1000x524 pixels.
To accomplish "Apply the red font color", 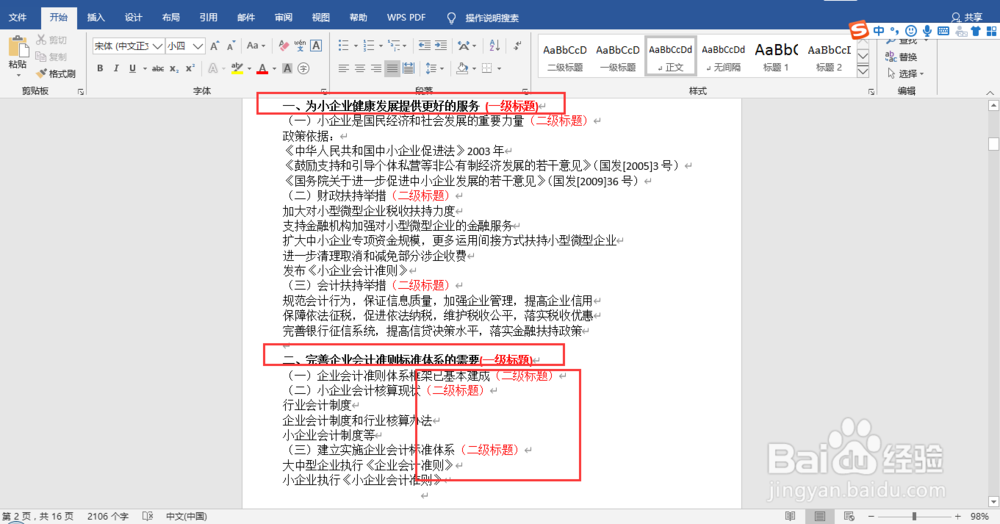I will pos(262,68).
